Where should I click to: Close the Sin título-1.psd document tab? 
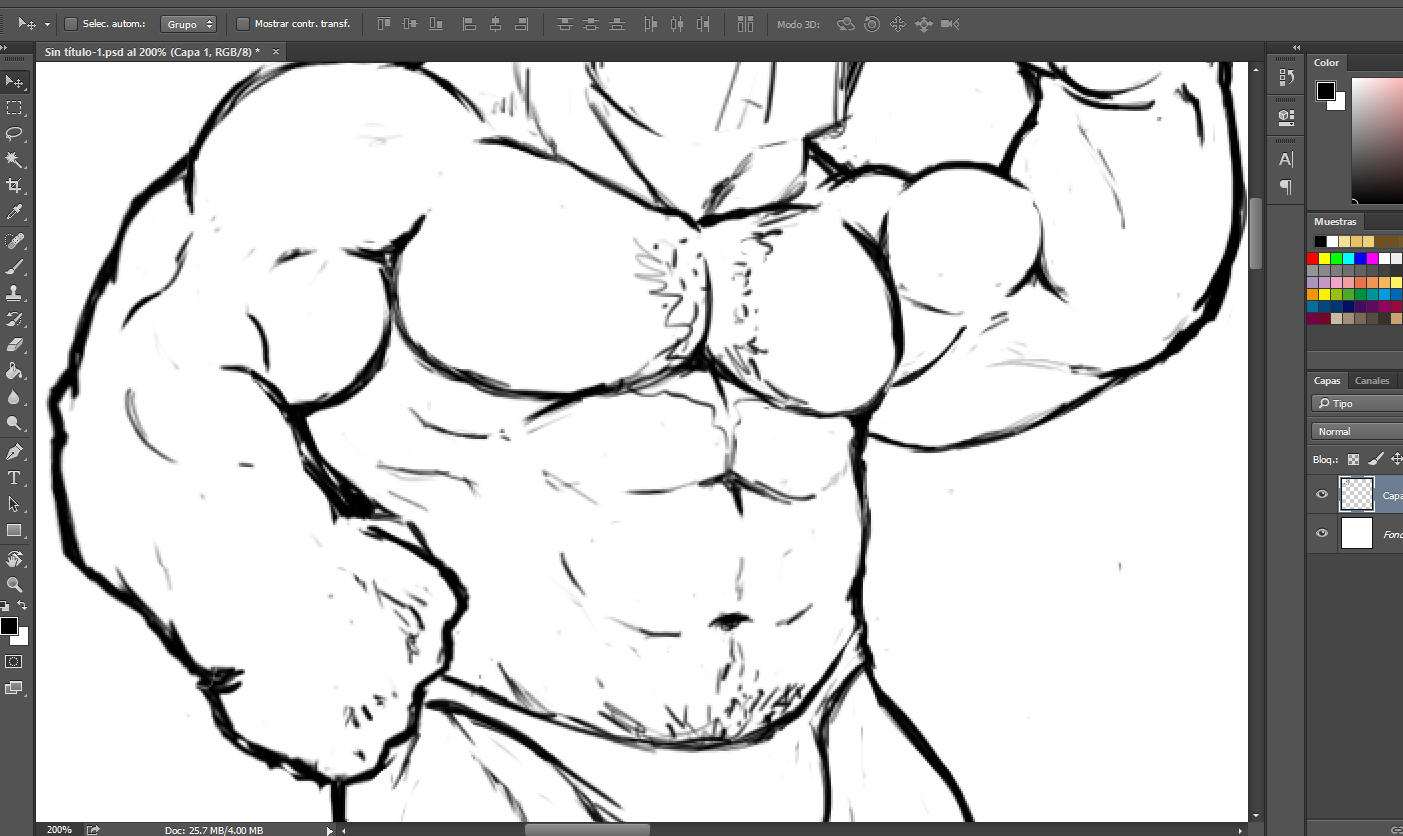pyautogui.click(x=276, y=51)
